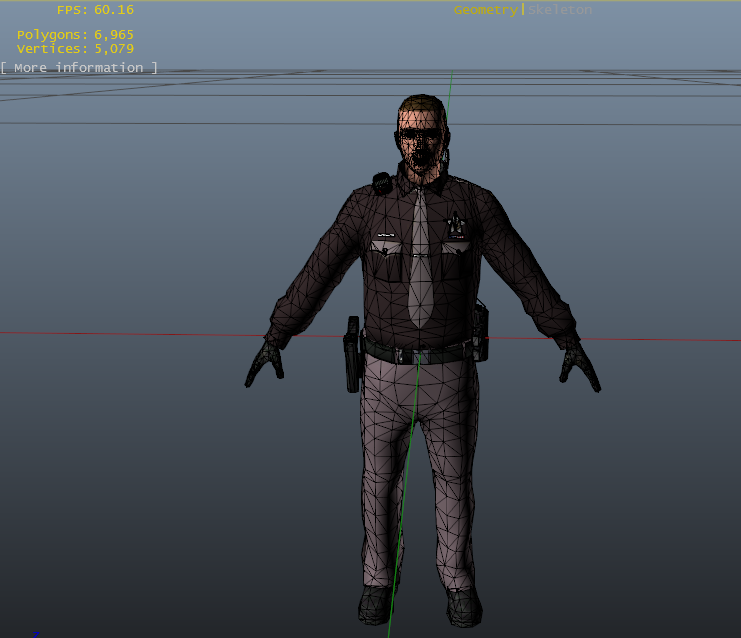The width and height of the screenshot is (741, 638).
Task: Switch to the Geometry view tab
Action: coord(485,10)
